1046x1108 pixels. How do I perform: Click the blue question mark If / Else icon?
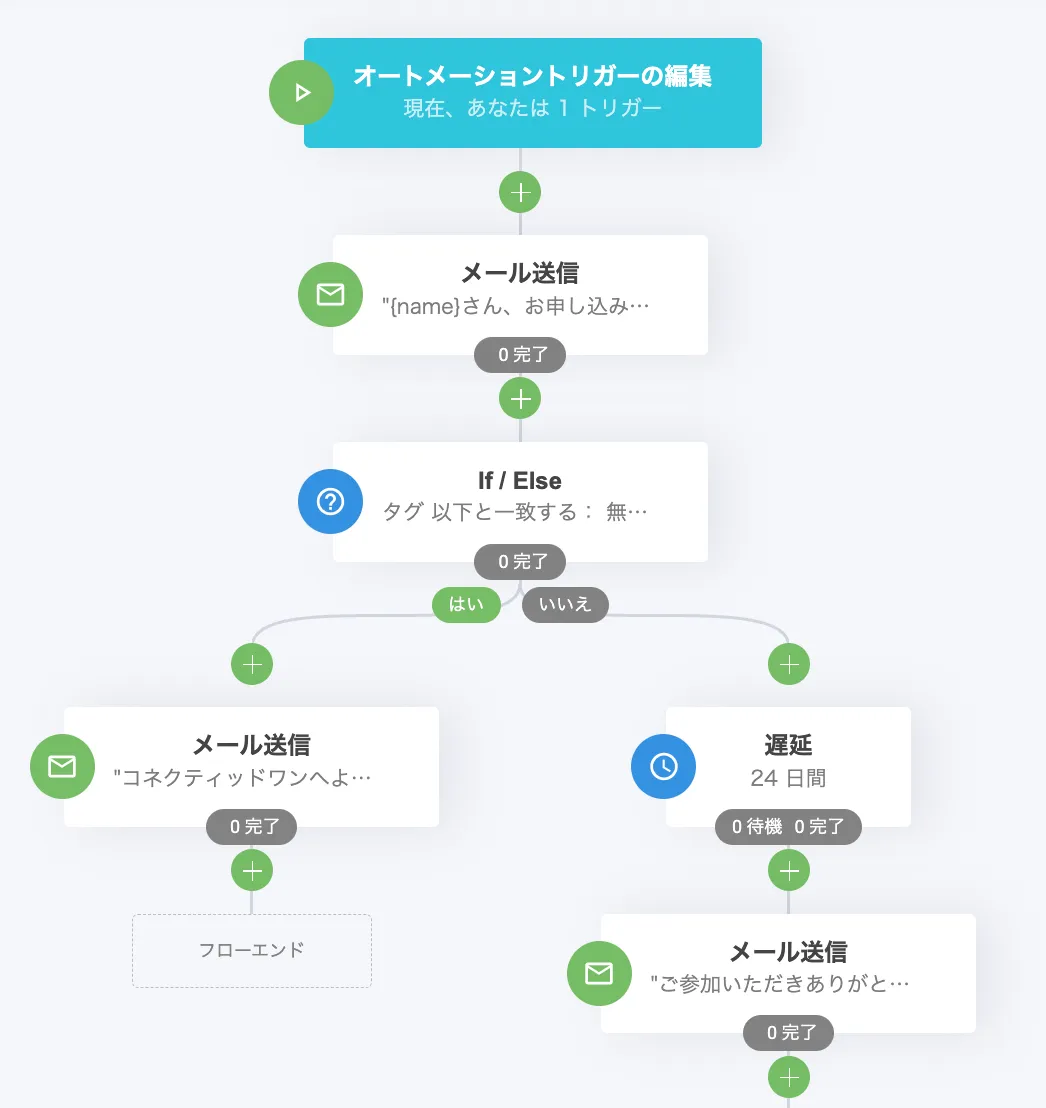[x=330, y=501]
